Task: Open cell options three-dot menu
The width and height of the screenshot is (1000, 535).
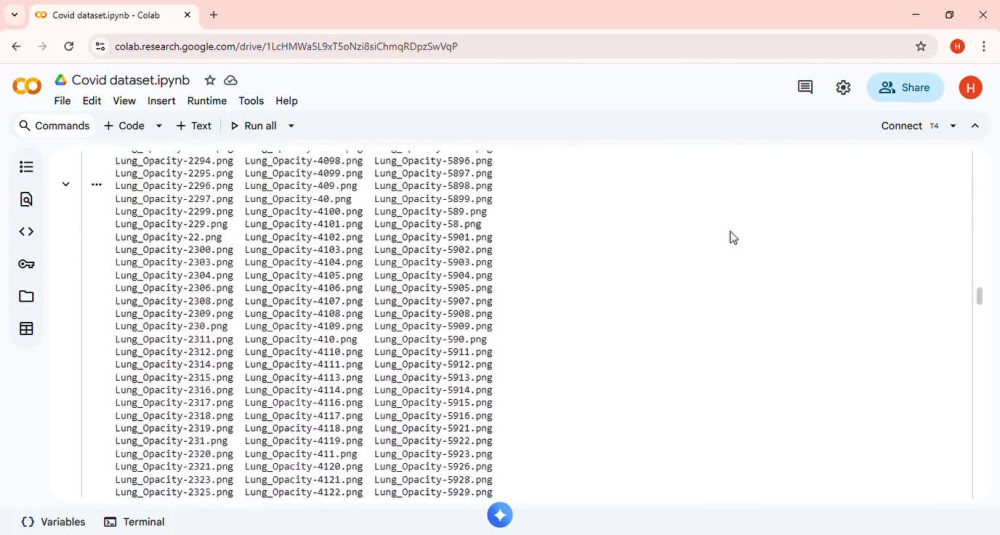Action: click(x=96, y=184)
